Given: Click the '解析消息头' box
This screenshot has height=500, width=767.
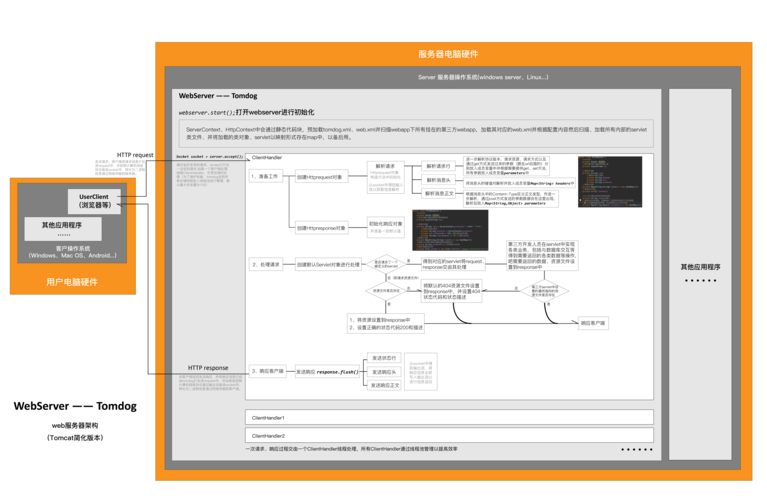Looking at the screenshot, I should point(438,180).
